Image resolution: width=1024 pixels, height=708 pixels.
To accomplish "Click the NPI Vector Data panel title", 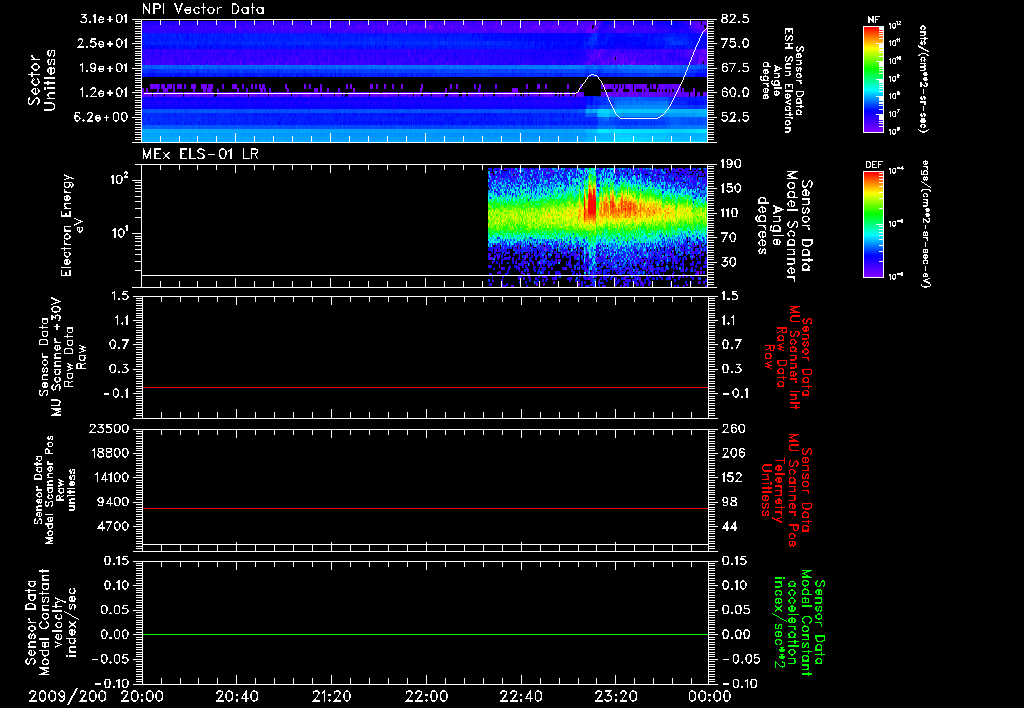I will click(203, 9).
